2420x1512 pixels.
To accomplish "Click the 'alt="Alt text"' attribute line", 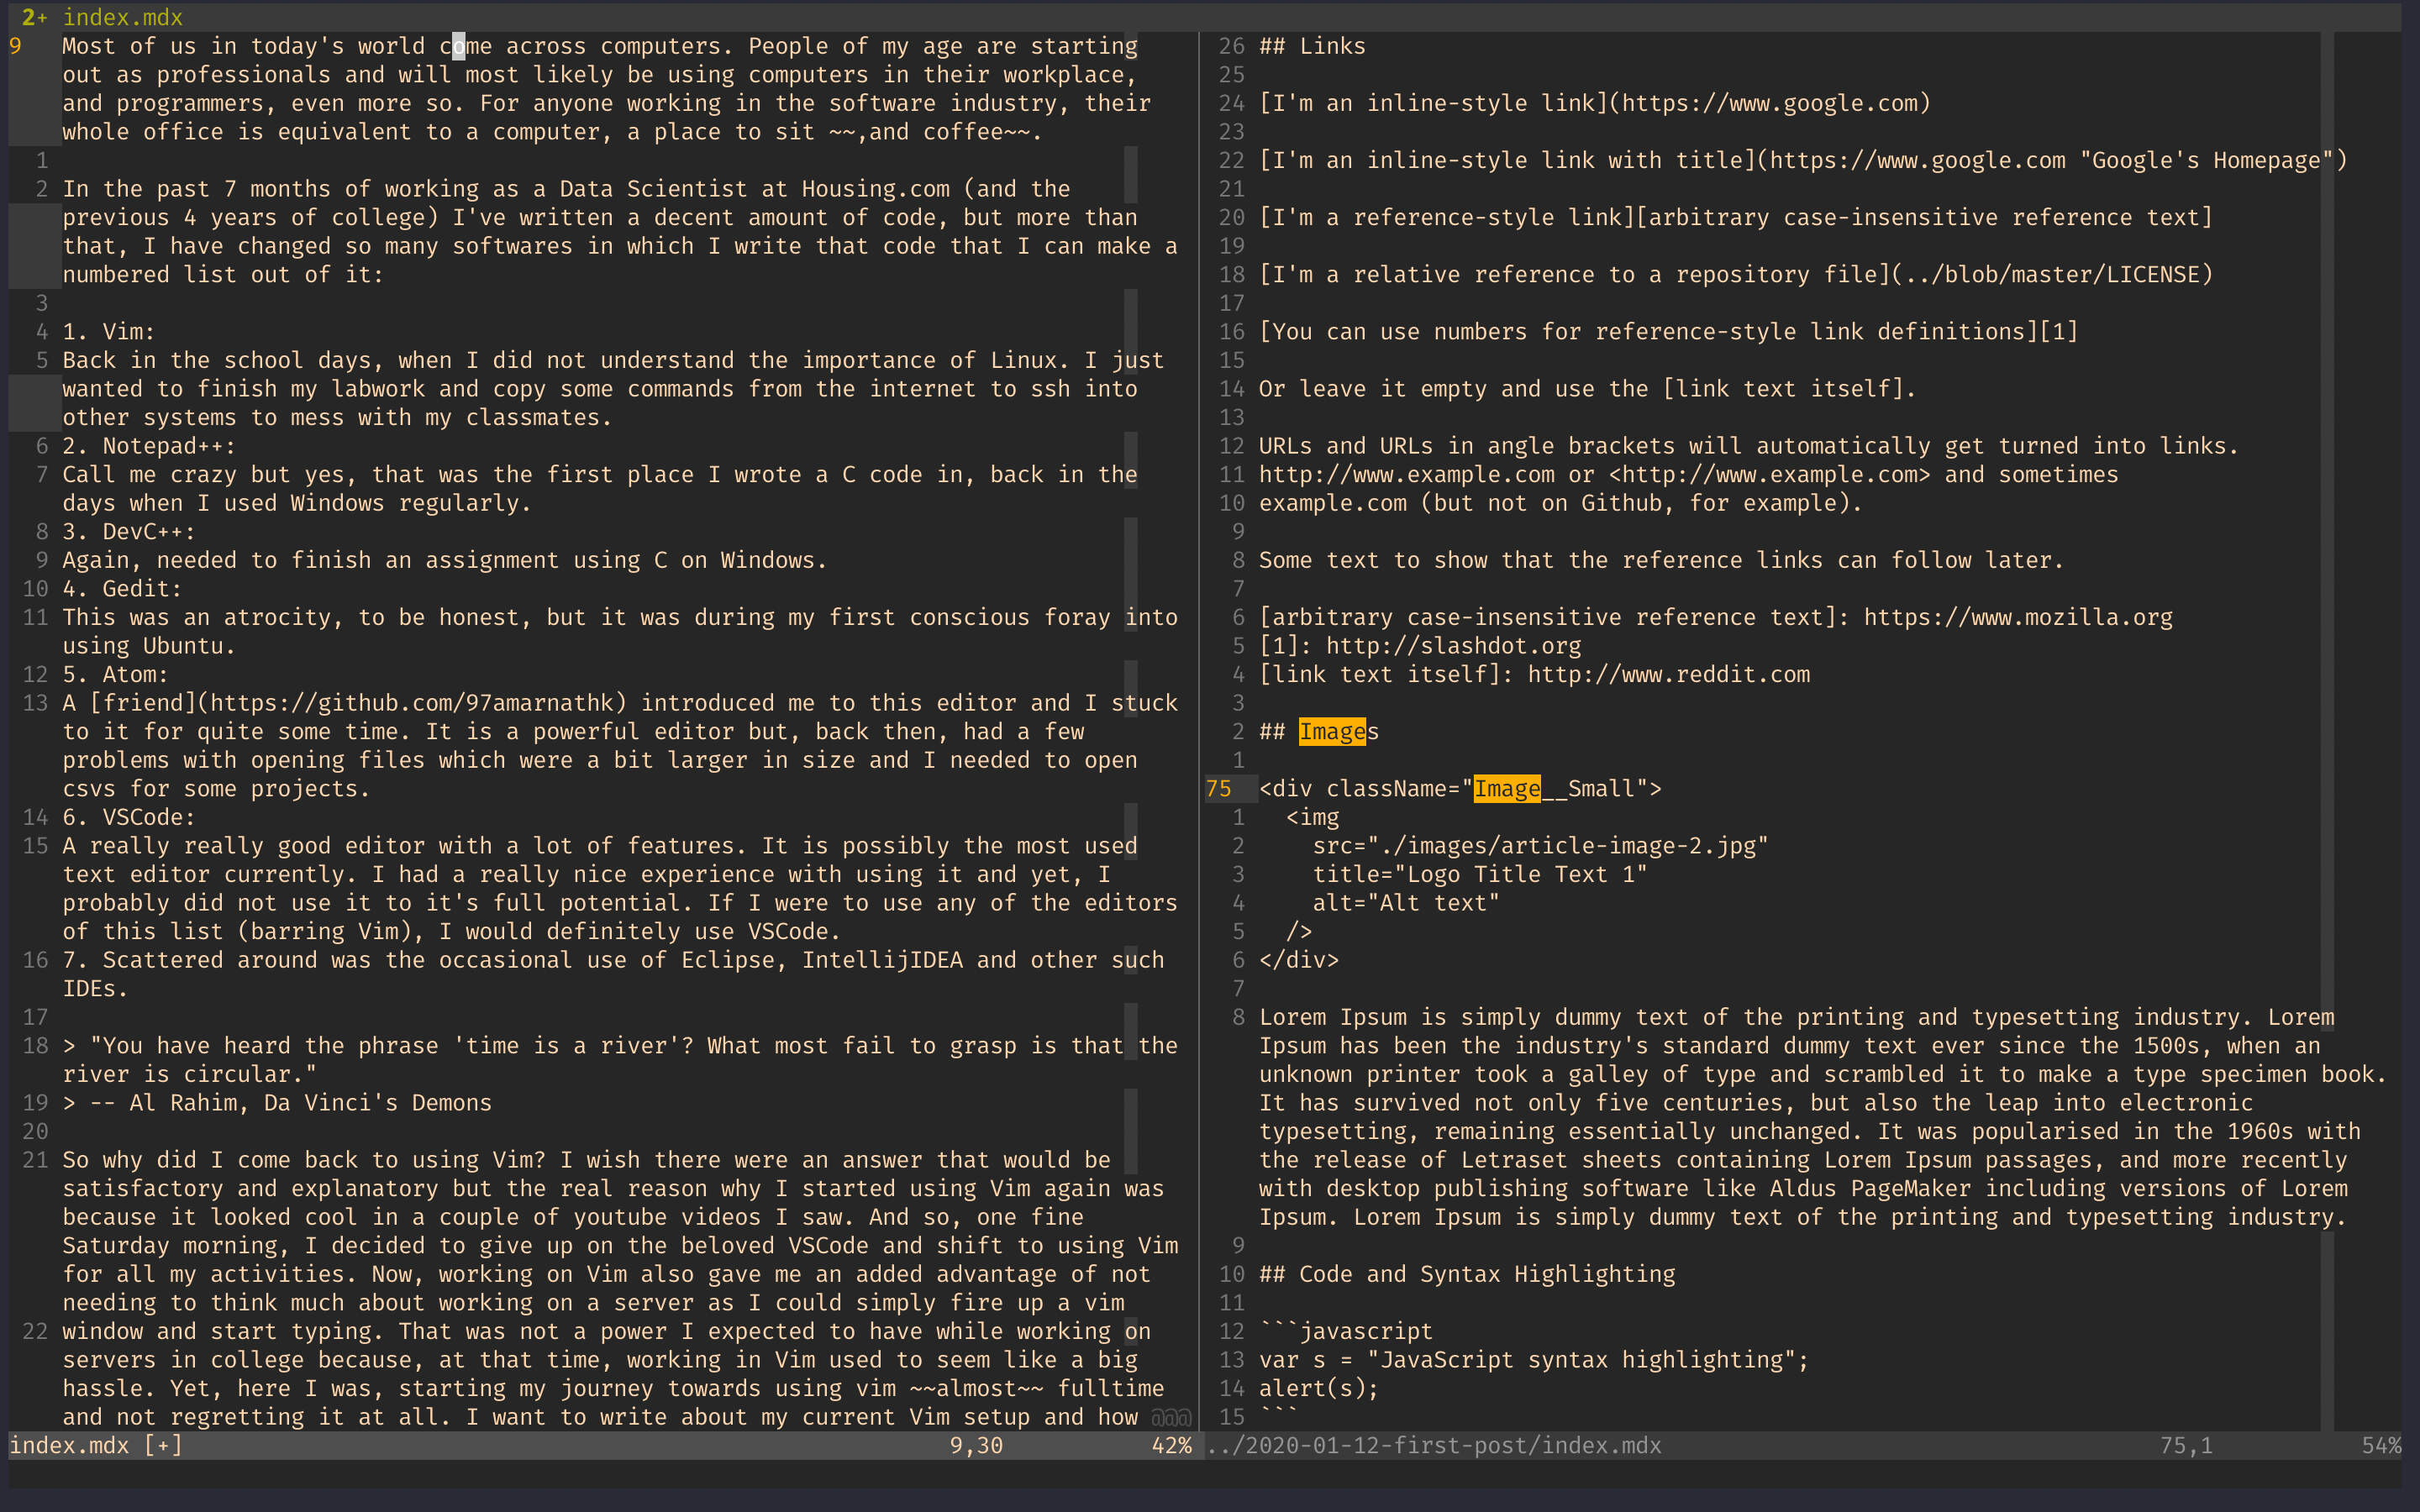I will (x=1406, y=903).
